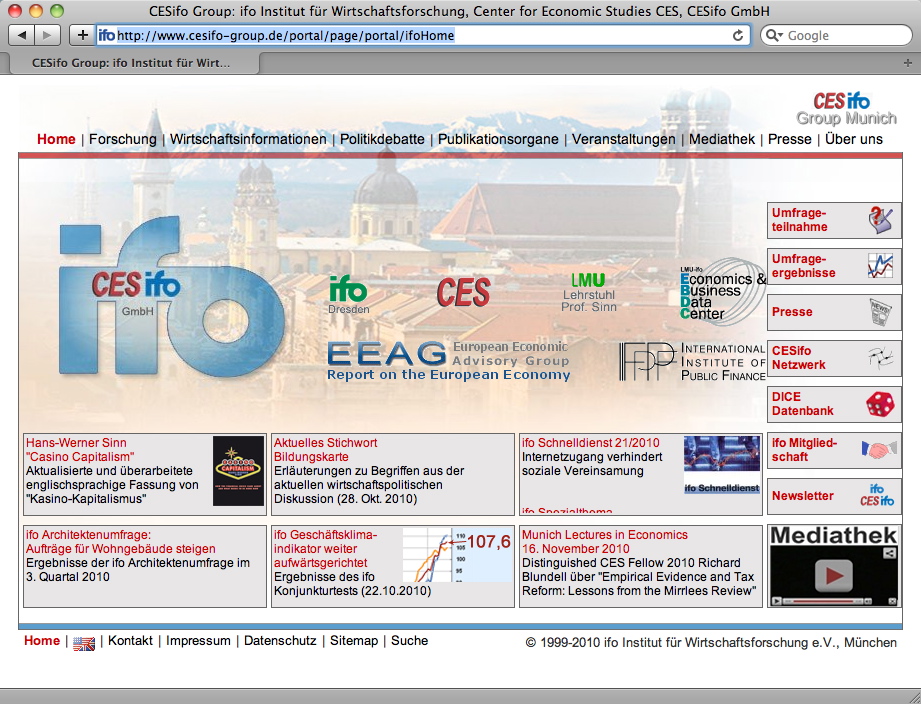
Task: Switch language via the flag icon in footer
Action: [83, 643]
